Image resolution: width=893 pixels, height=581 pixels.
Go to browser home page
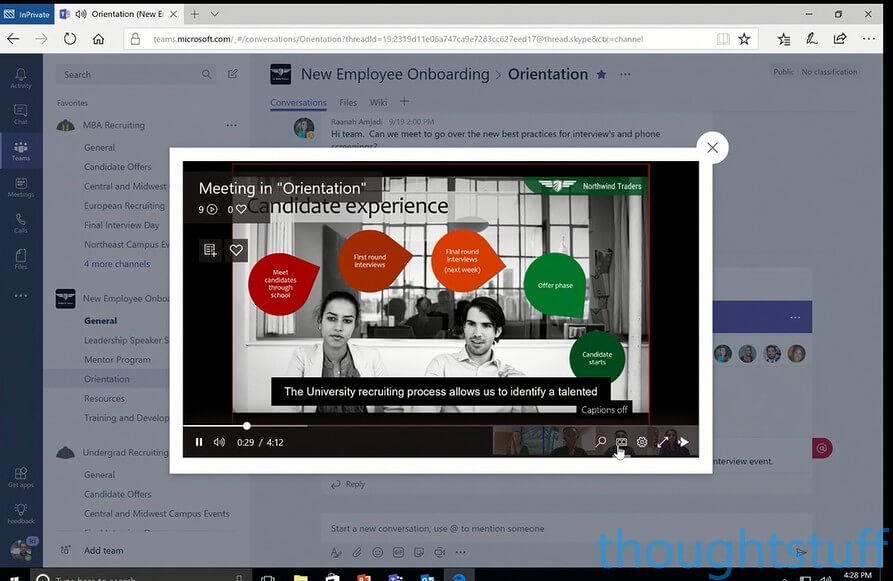[99, 39]
